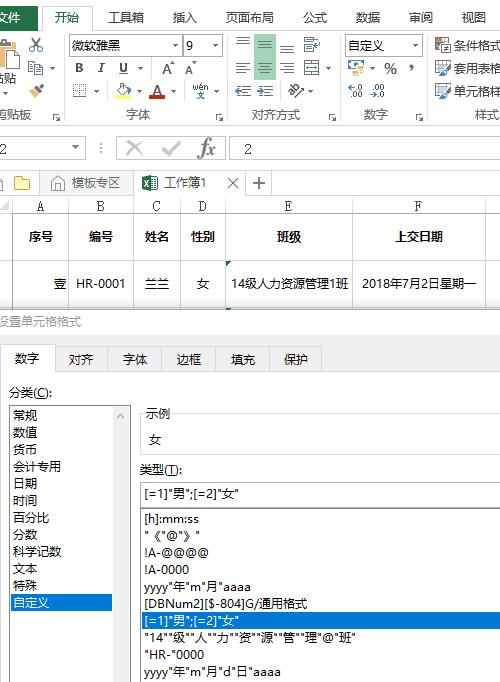
Task: Apply the yellow fill color bucket
Action: [x=123, y=91]
